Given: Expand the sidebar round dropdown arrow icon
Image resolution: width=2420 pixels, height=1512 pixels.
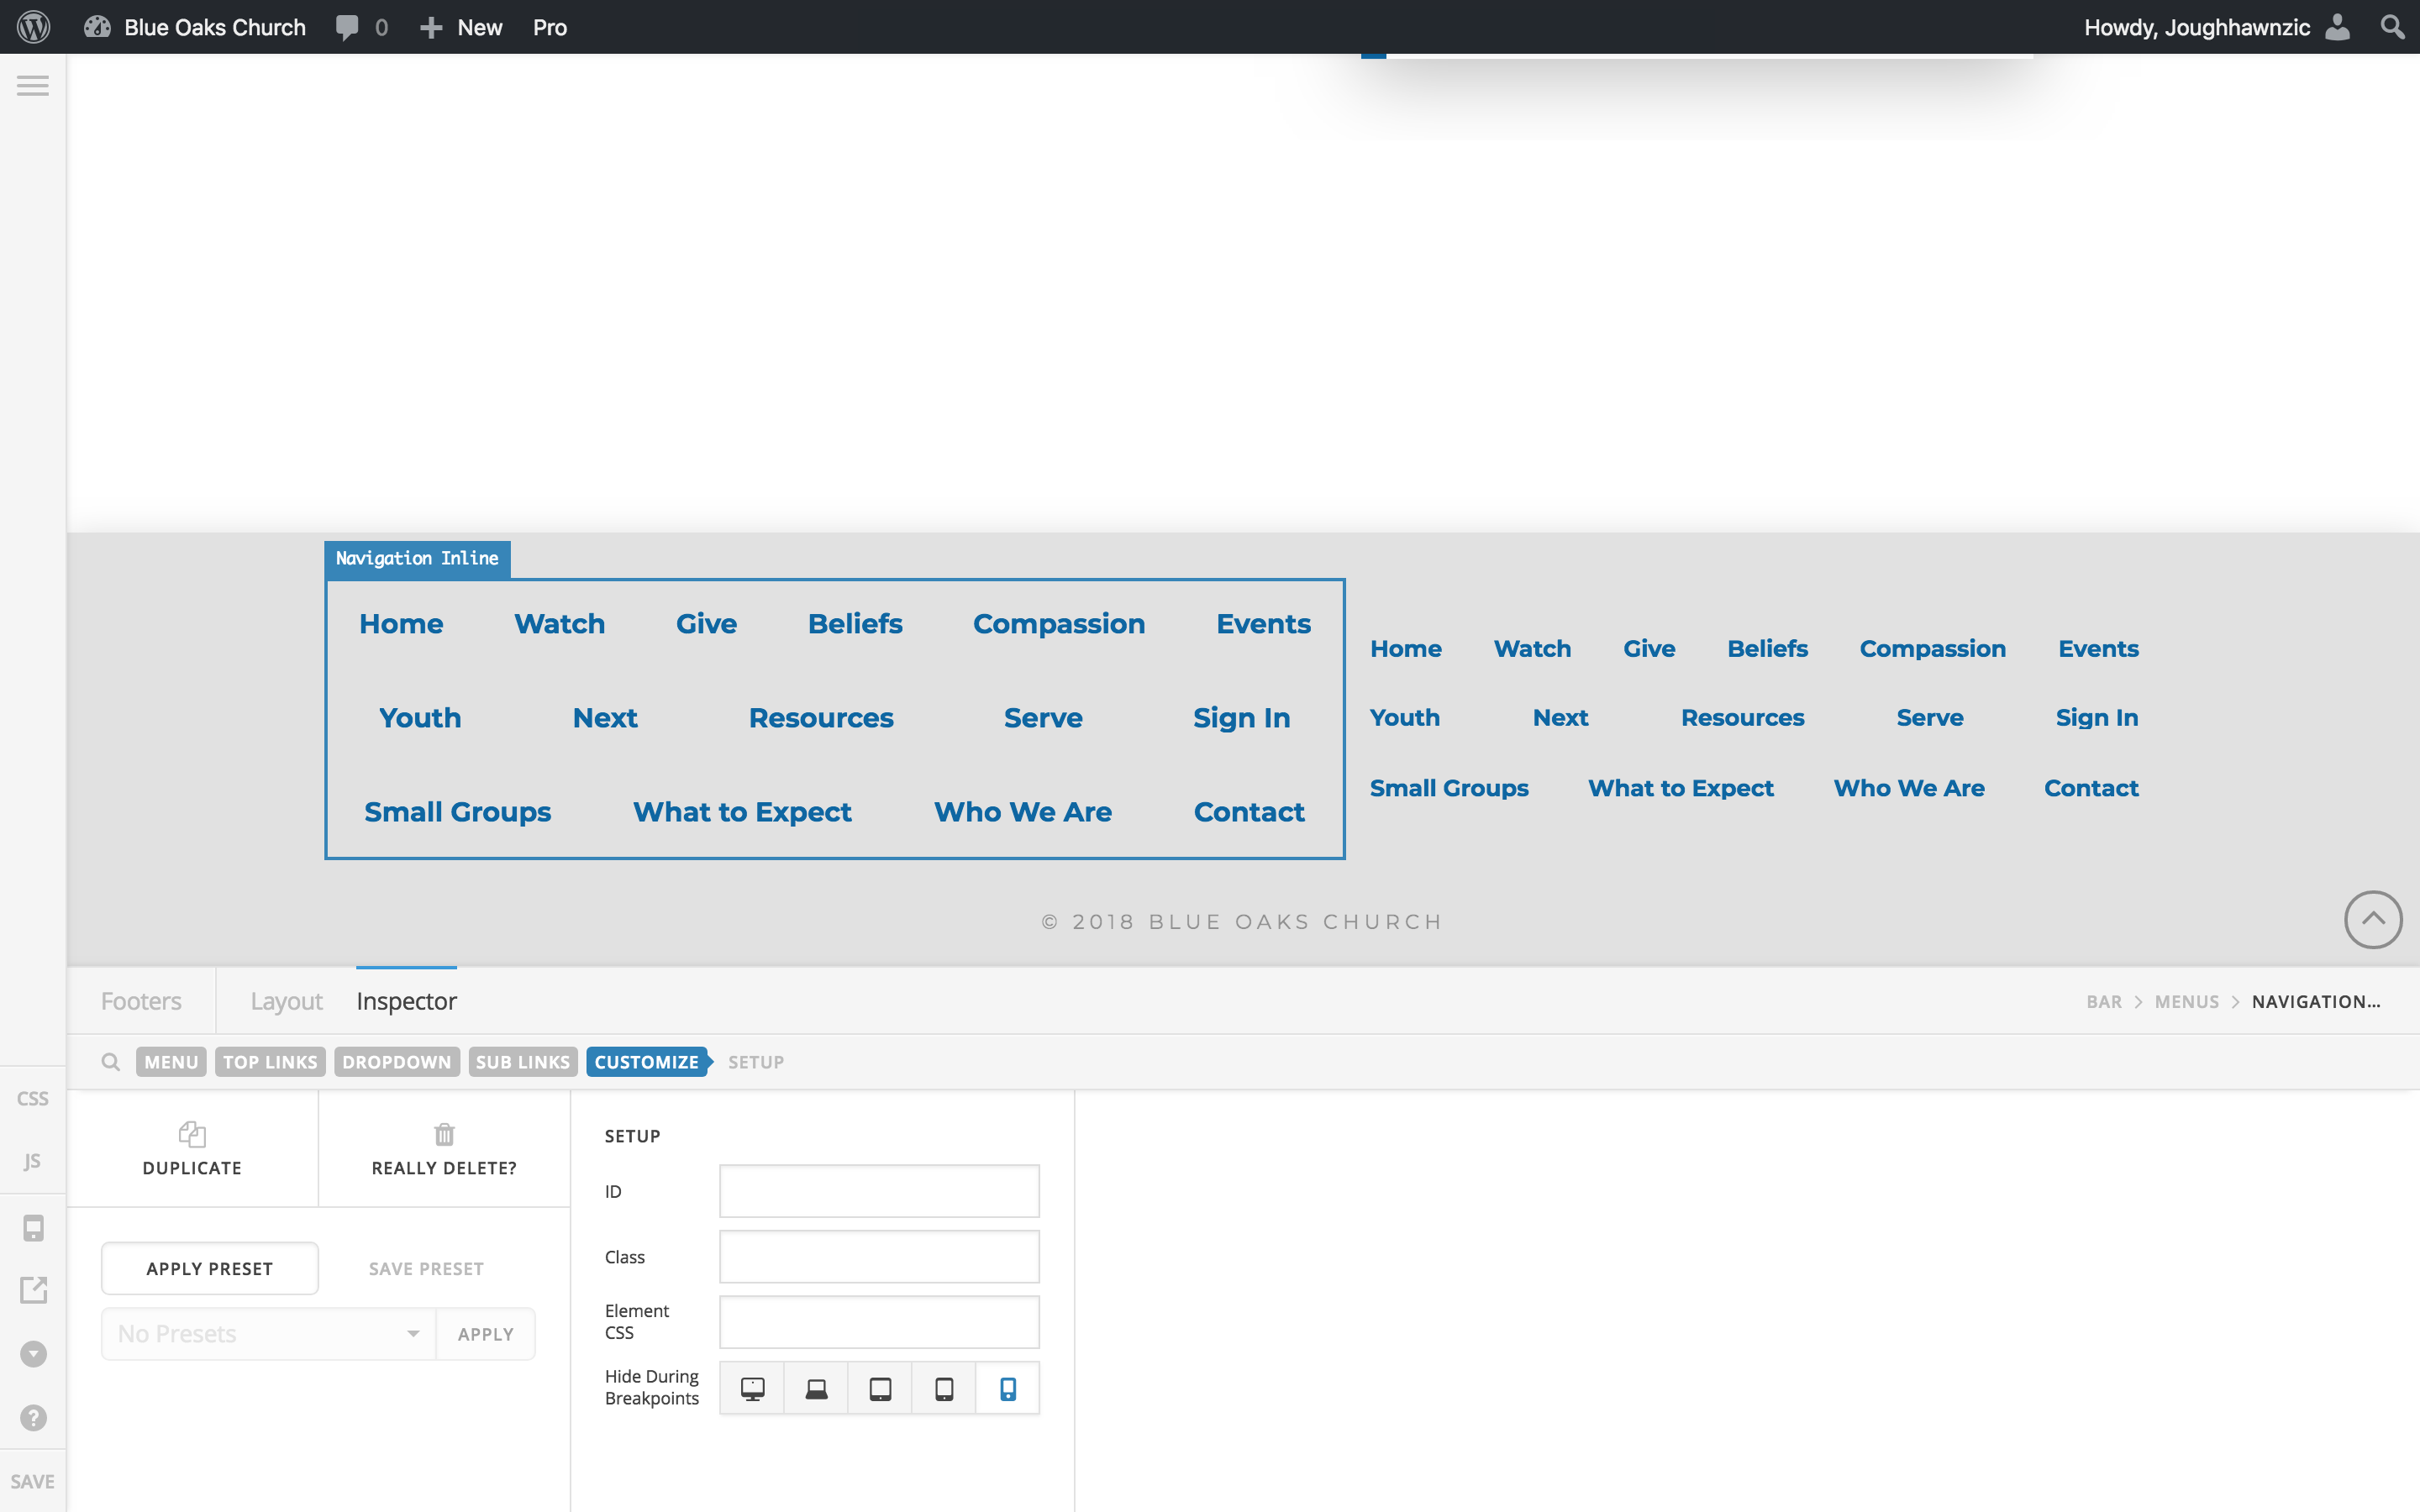Looking at the screenshot, I should tap(33, 1354).
